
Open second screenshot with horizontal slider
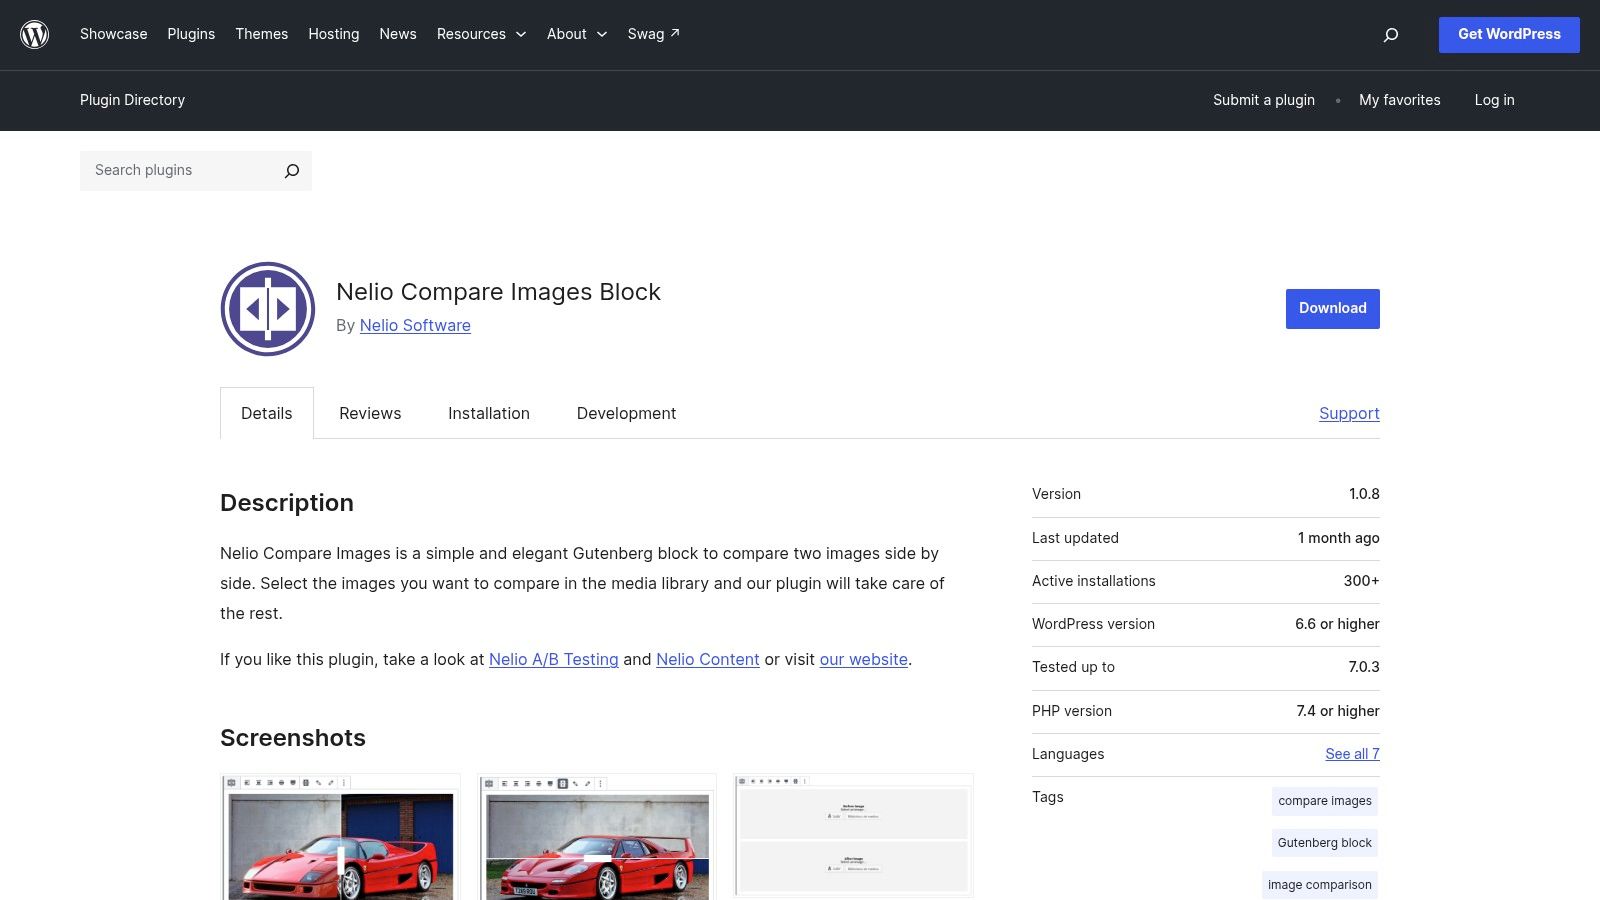coord(597,837)
